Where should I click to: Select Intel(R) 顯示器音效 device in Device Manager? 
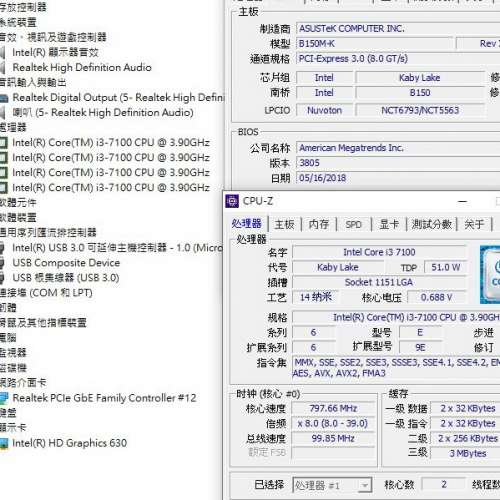tap(55, 52)
